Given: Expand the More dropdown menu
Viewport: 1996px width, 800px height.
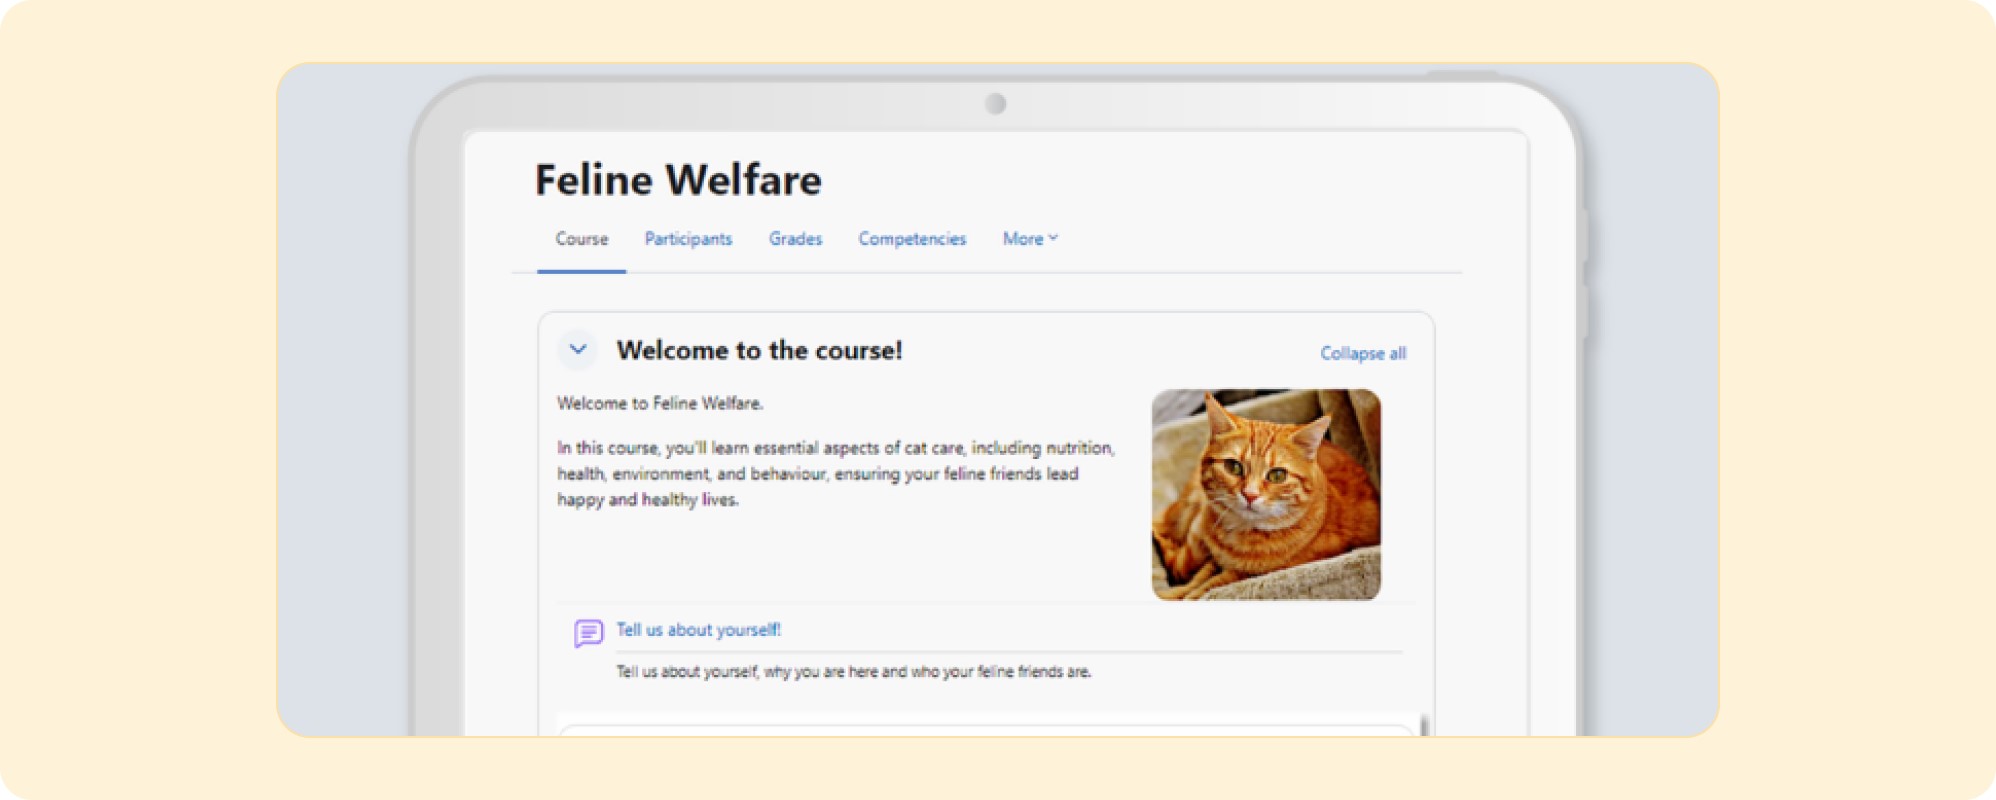Looking at the screenshot, I should pyautogui.click(x=1030, y=239).
